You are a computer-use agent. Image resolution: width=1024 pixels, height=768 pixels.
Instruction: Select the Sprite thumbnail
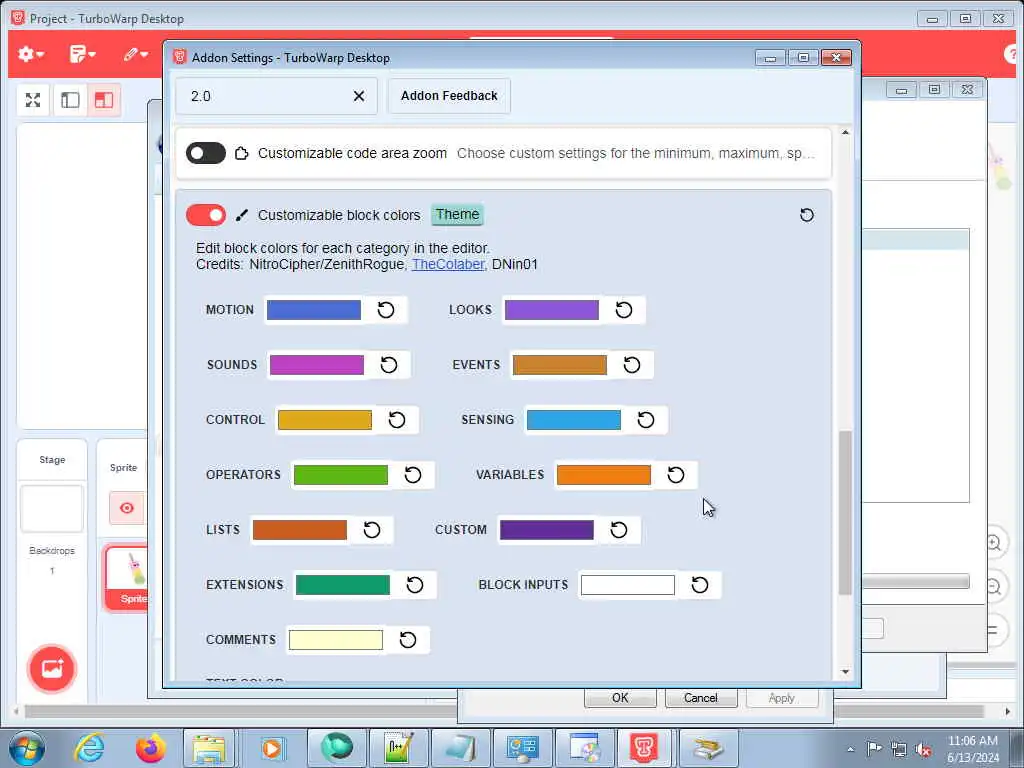click(x=127, y=578)
